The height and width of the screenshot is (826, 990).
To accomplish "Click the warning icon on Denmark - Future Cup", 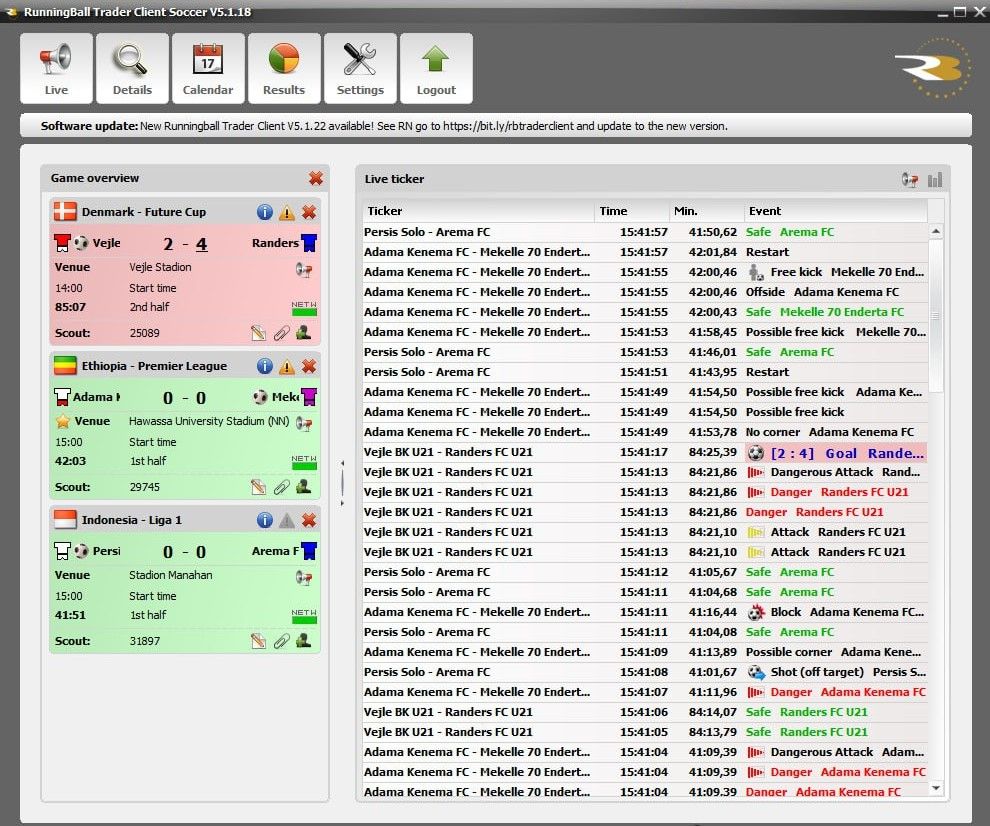I will point(287,212).
